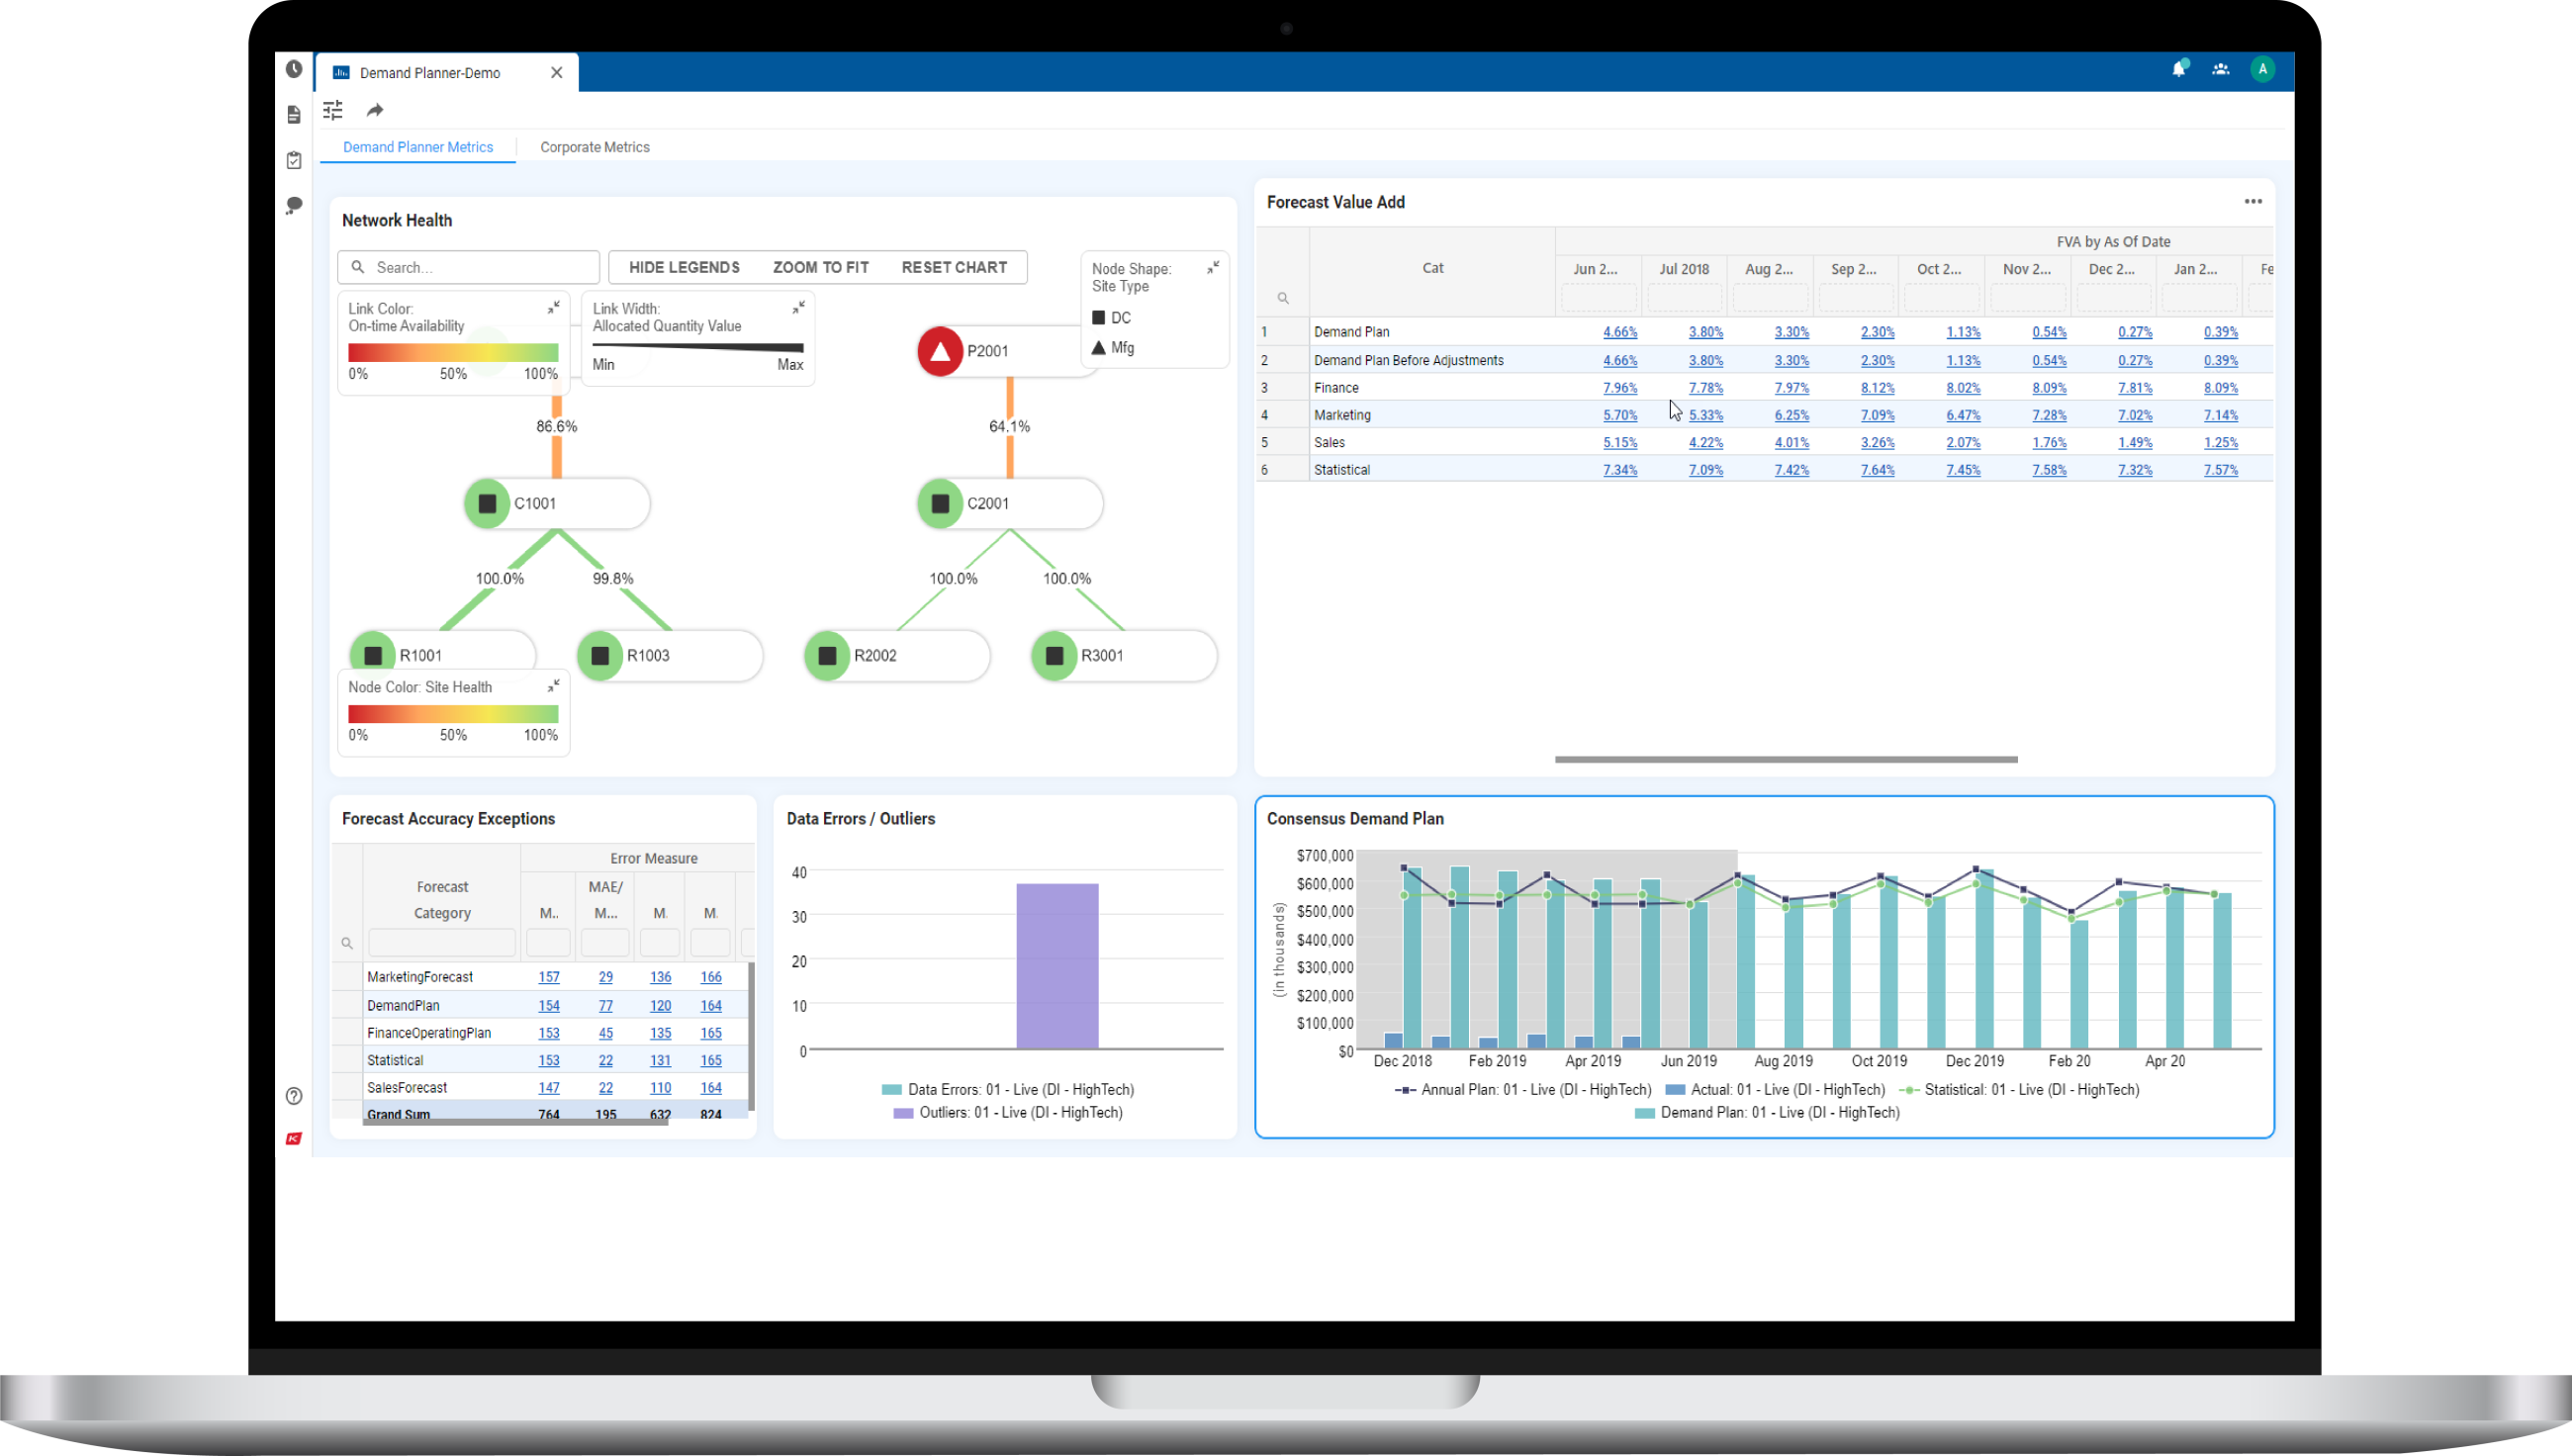Viewport: 2572px width, 1456px height.
Task: Collapse the Node Shape legend
Action: 1212,268
